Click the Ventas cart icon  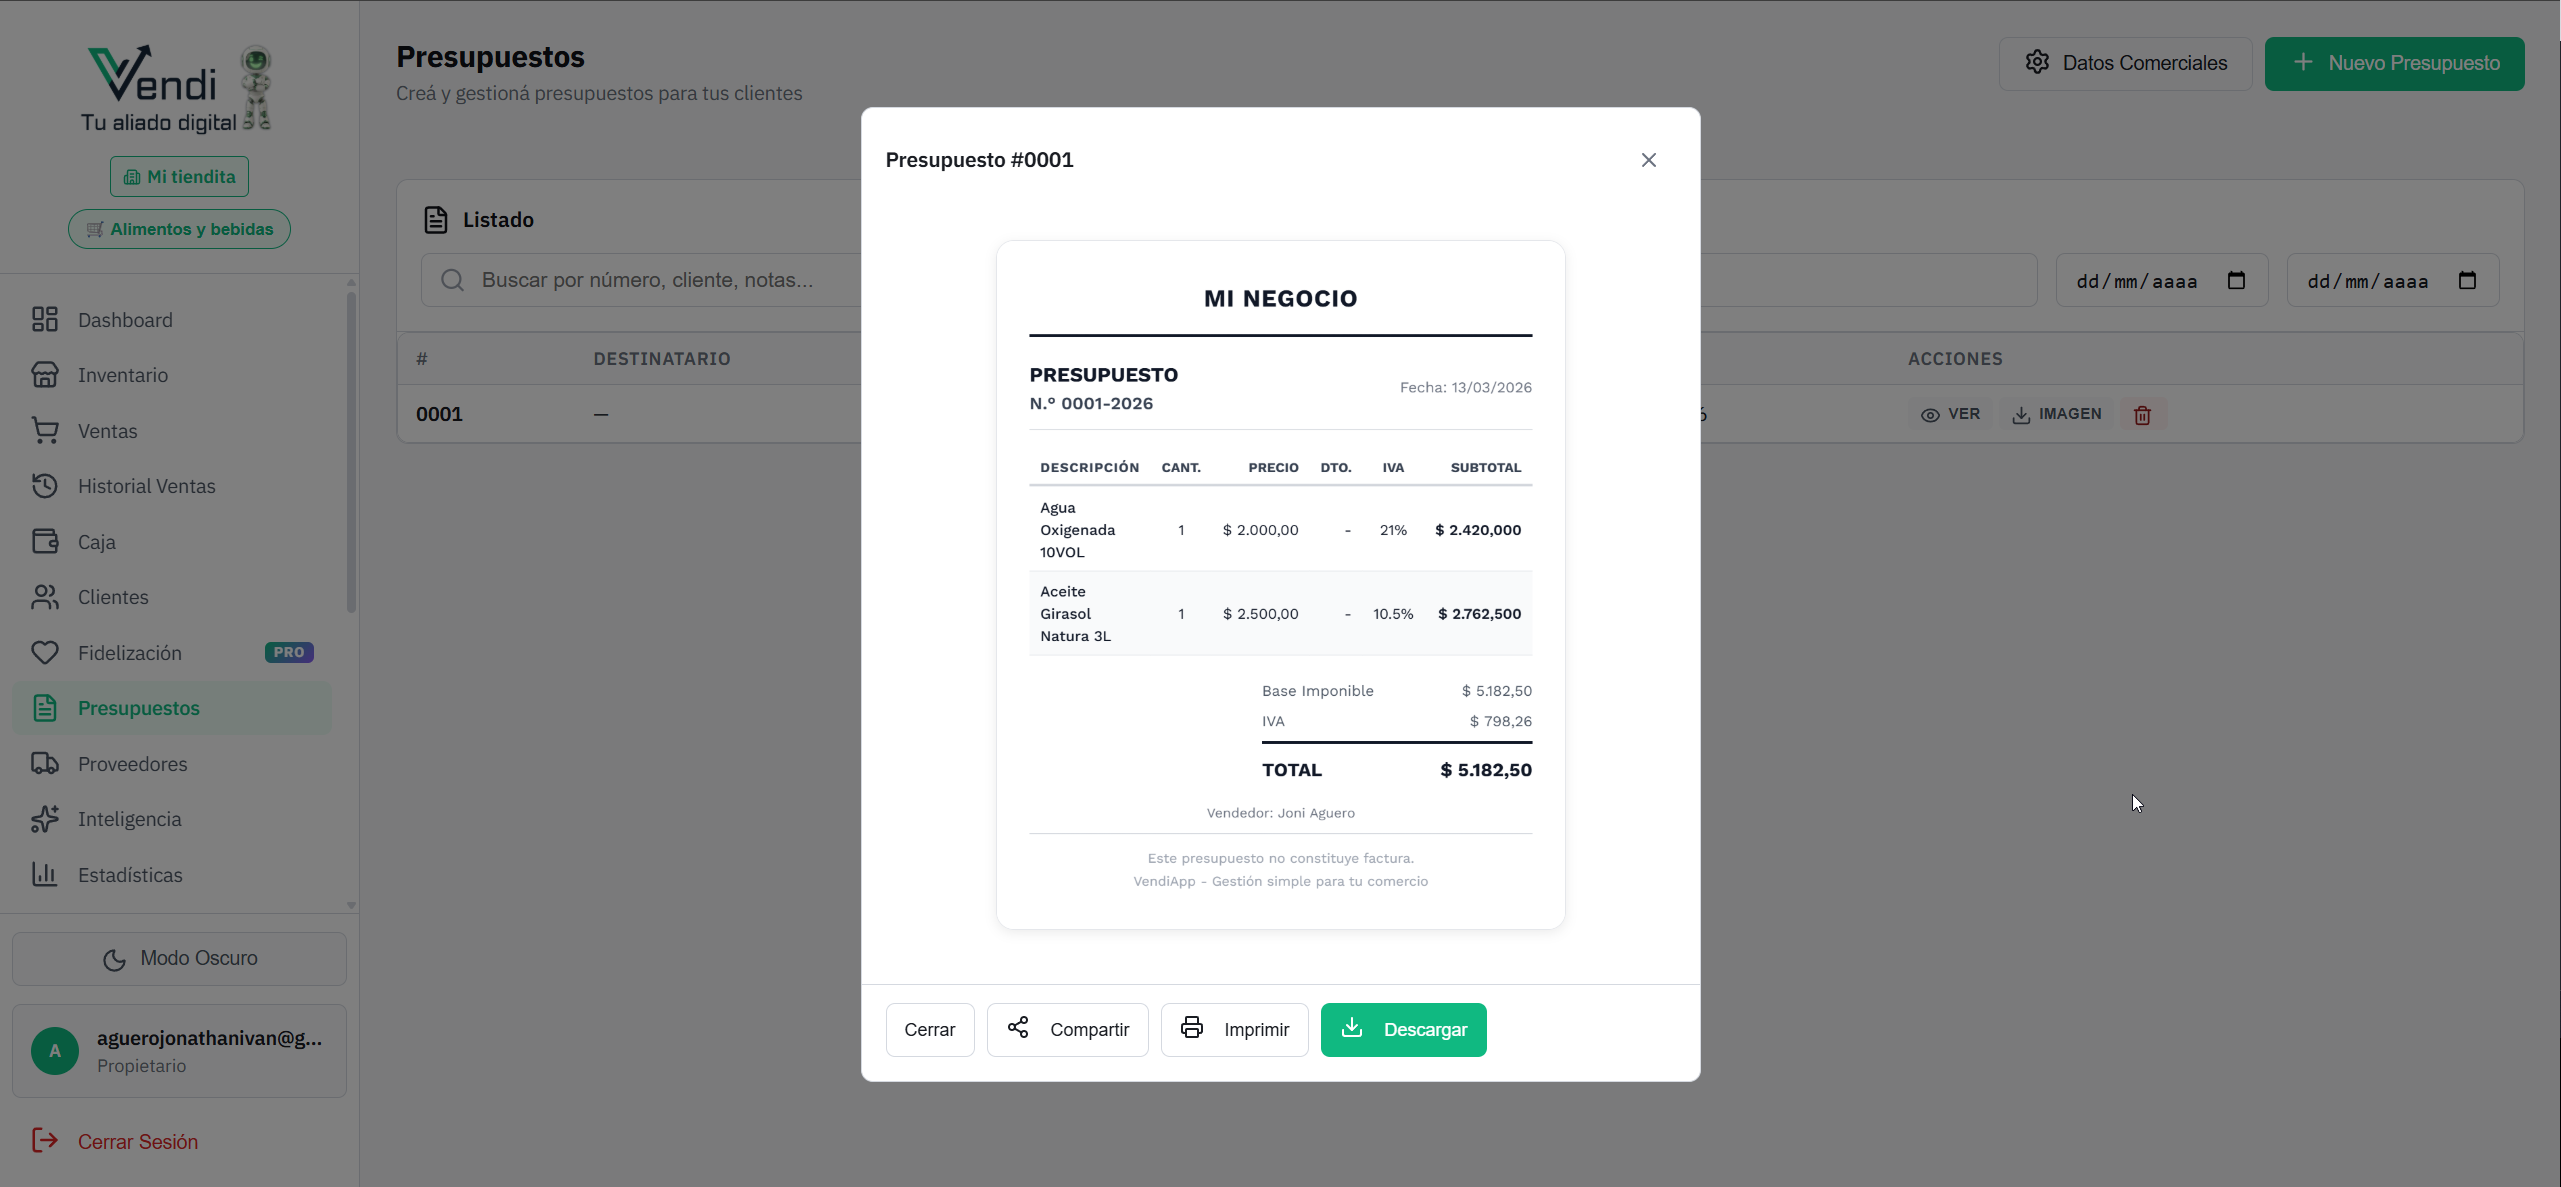[45, 430]
